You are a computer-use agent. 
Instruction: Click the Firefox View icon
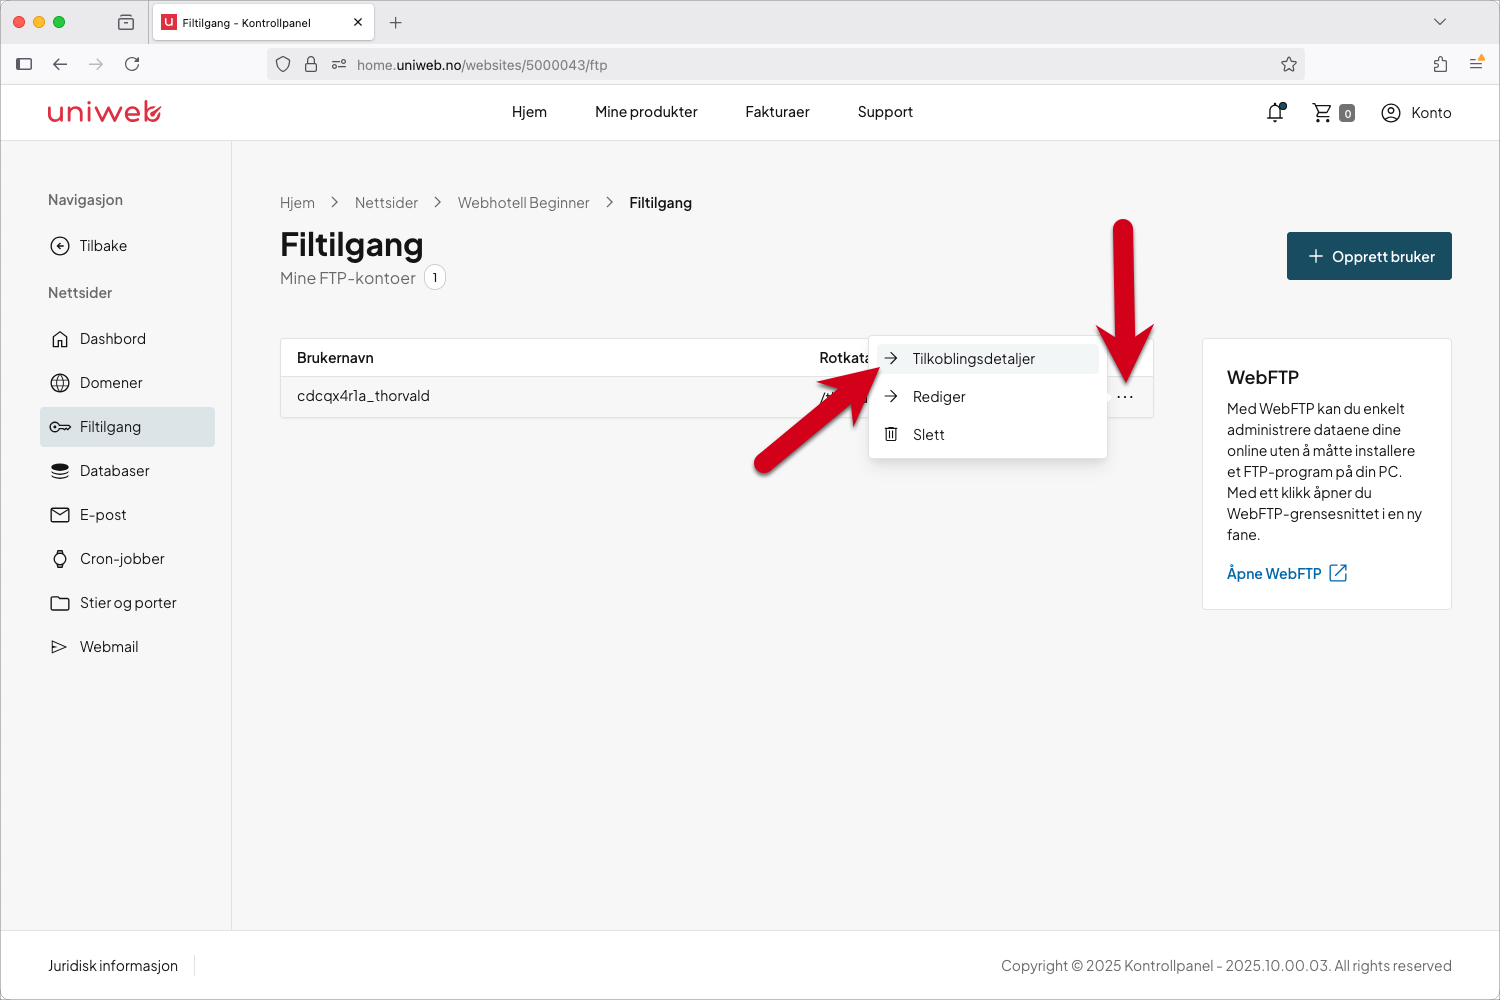click(x=126, y=22)
